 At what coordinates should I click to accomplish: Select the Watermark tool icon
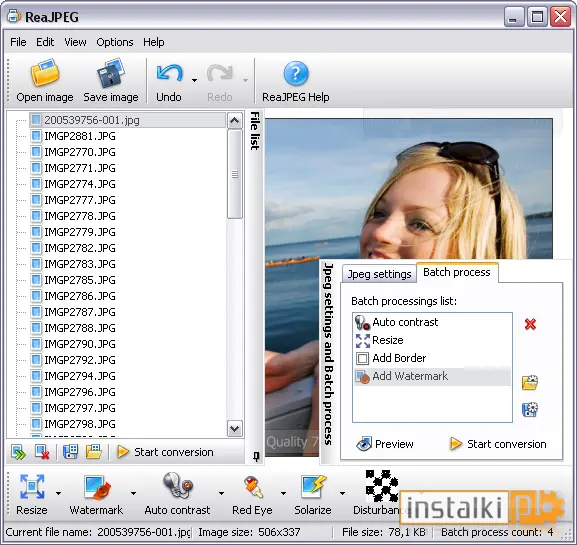click(97, 487)
